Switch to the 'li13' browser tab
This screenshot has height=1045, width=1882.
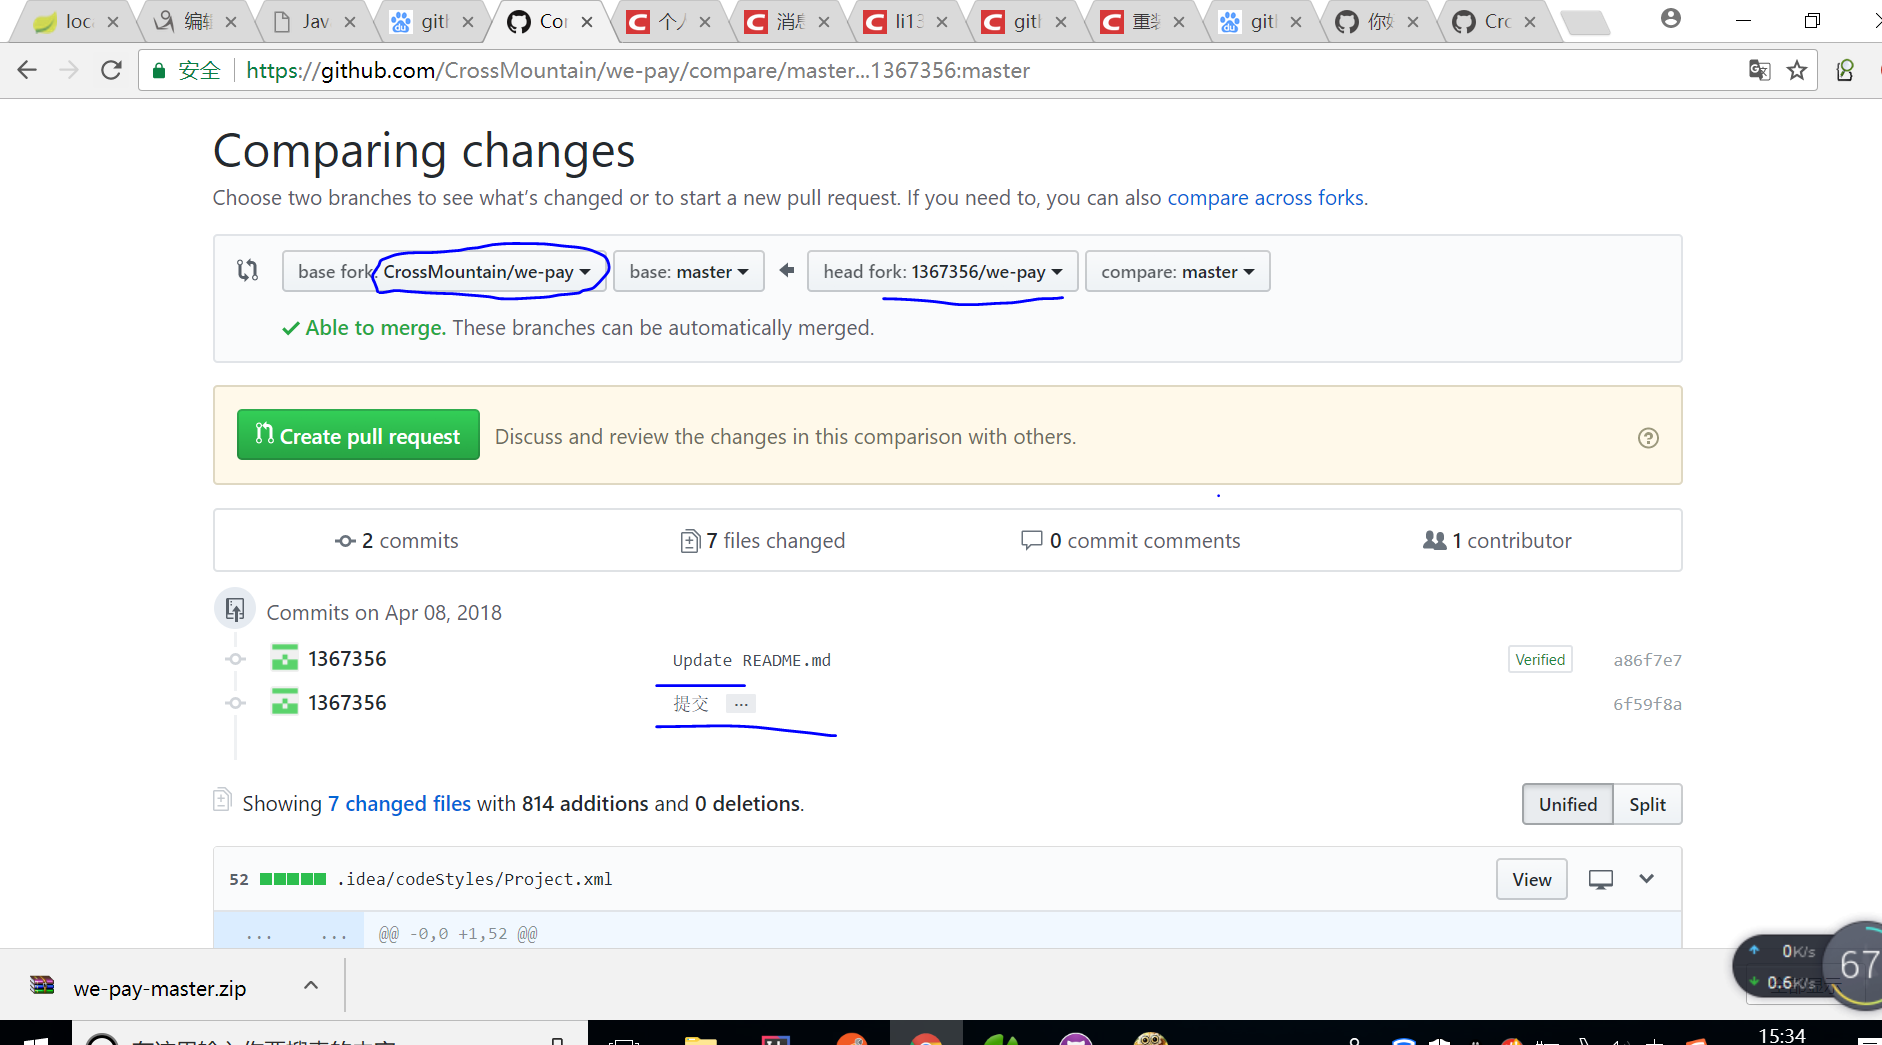point(908,21)
